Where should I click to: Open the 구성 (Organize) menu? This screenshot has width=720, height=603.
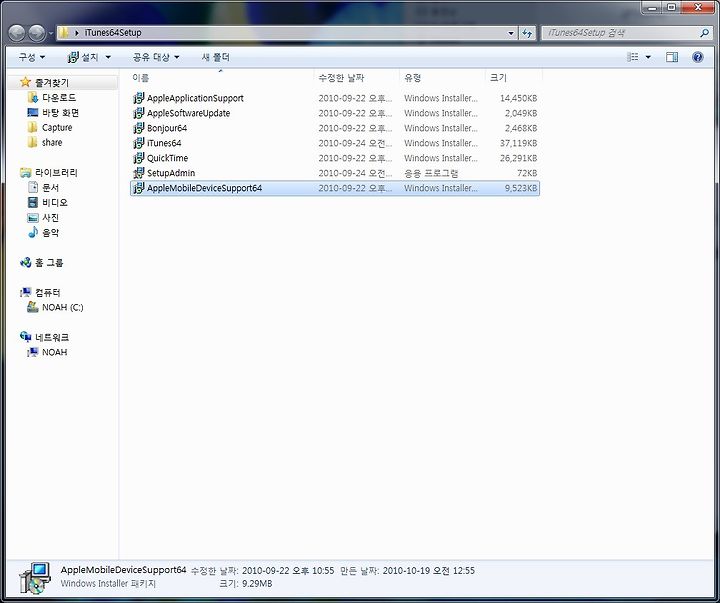tap(32, 57)
